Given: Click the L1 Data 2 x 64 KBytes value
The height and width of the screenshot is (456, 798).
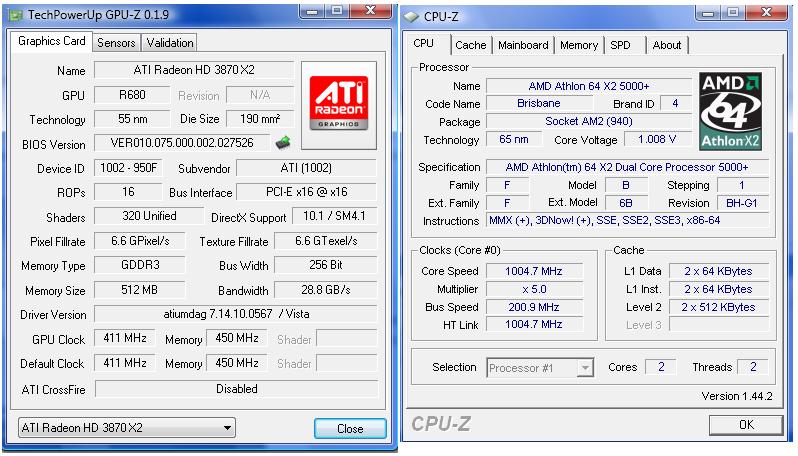Looking at the screenshot, I should point(718,271).
